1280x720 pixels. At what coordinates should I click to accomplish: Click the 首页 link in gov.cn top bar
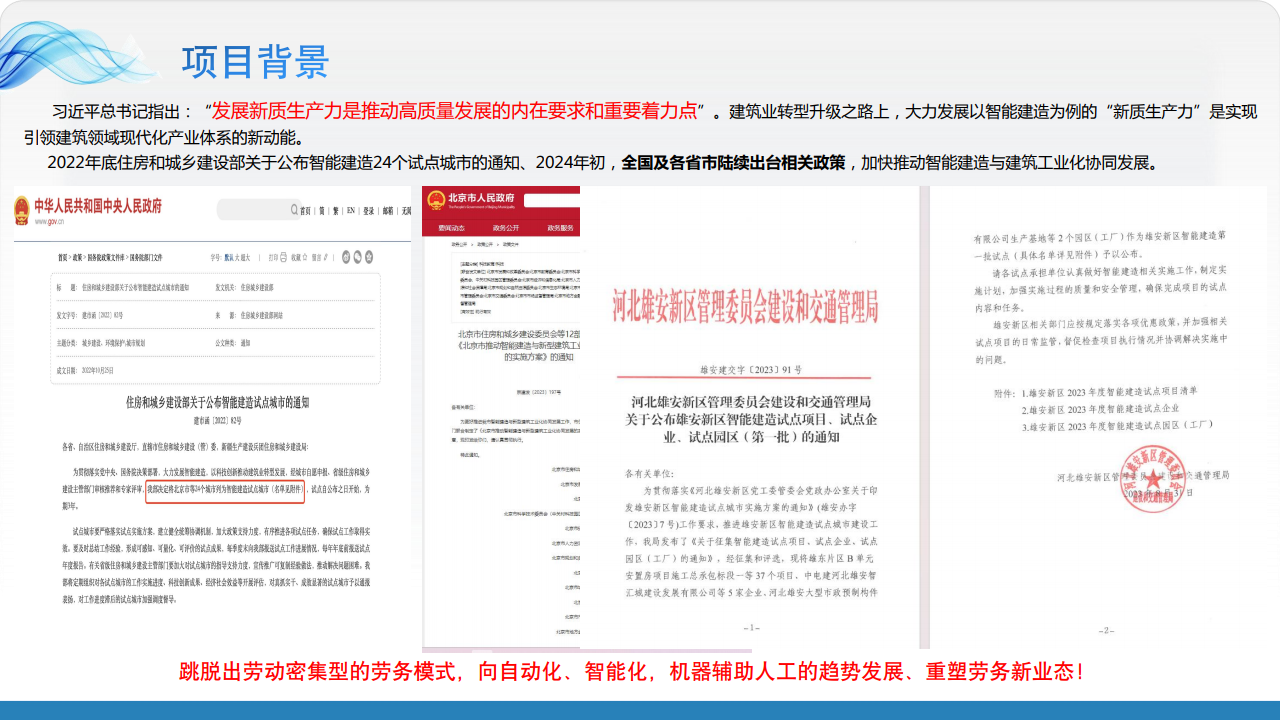(x=305, y=211)
